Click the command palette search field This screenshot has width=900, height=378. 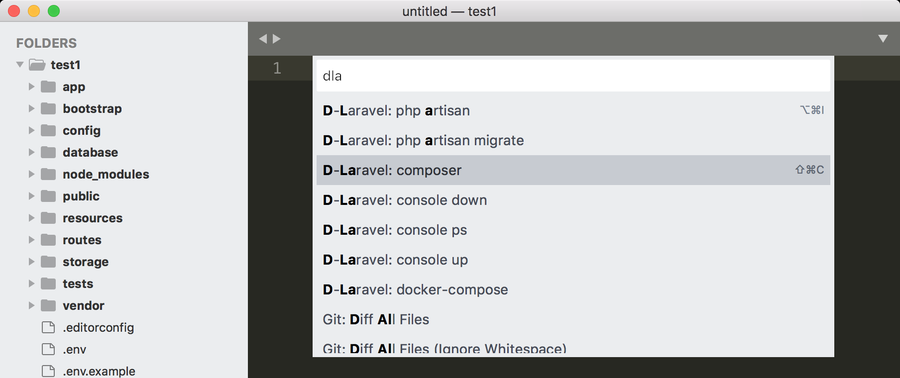tap(573, 76)
